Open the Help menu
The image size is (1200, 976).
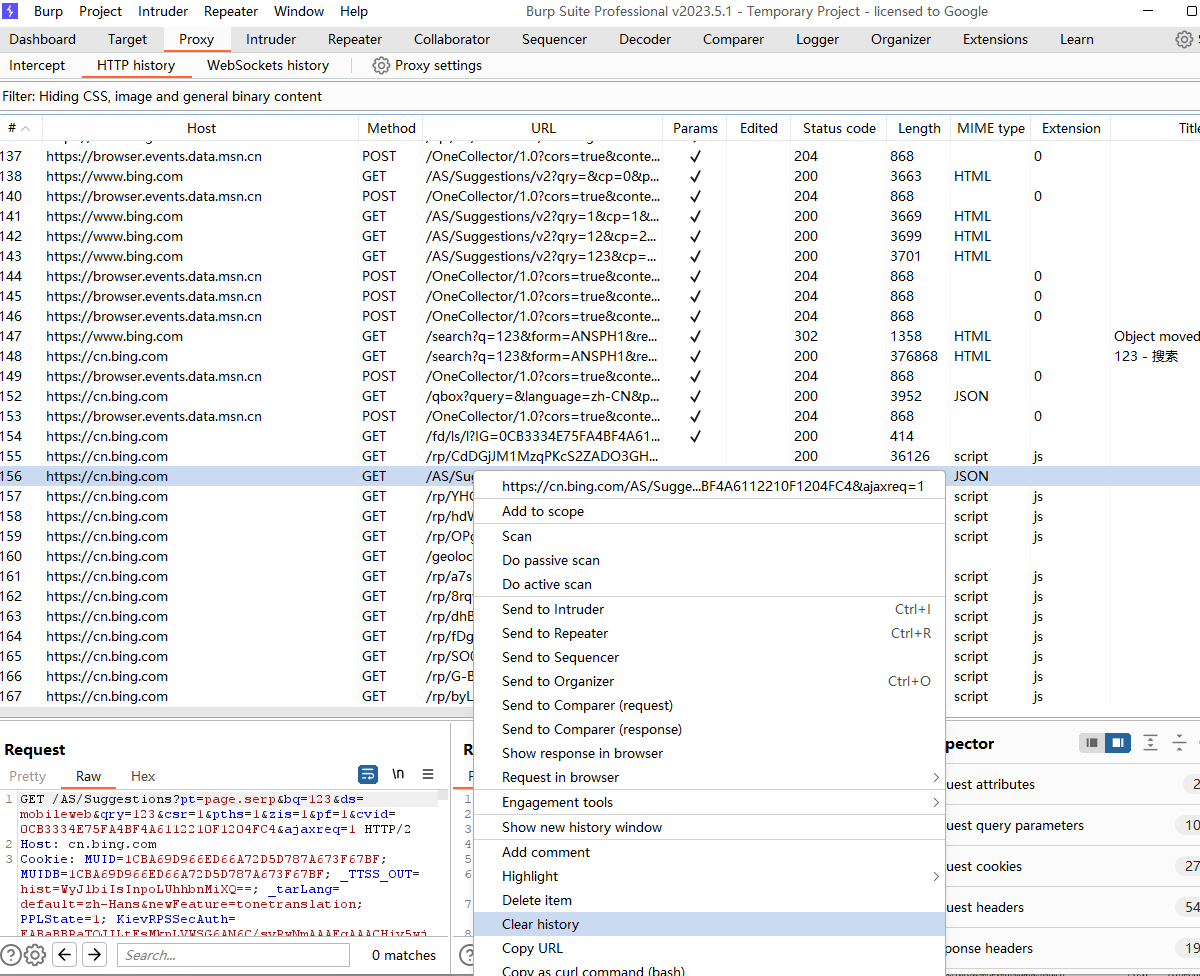354,11
